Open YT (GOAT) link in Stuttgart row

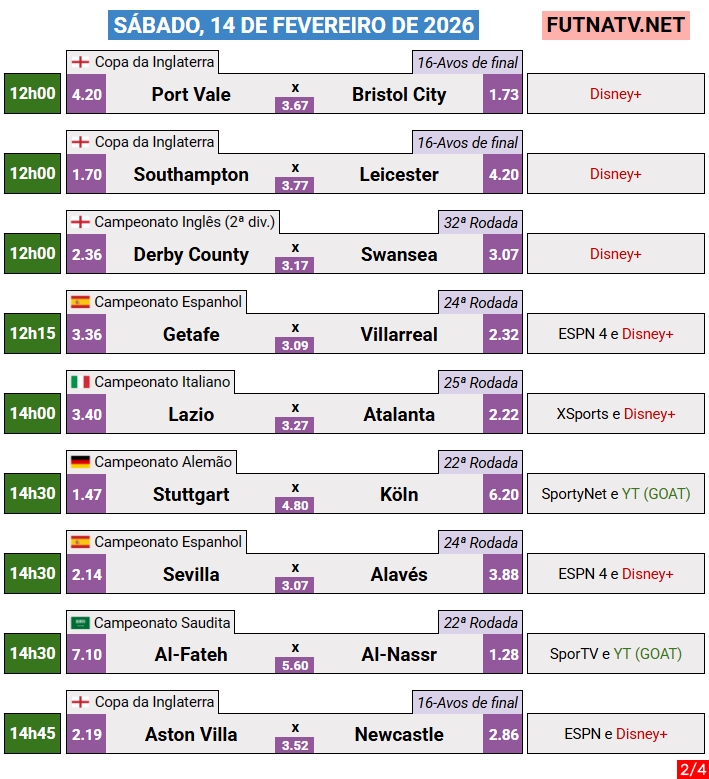(656, 494)
